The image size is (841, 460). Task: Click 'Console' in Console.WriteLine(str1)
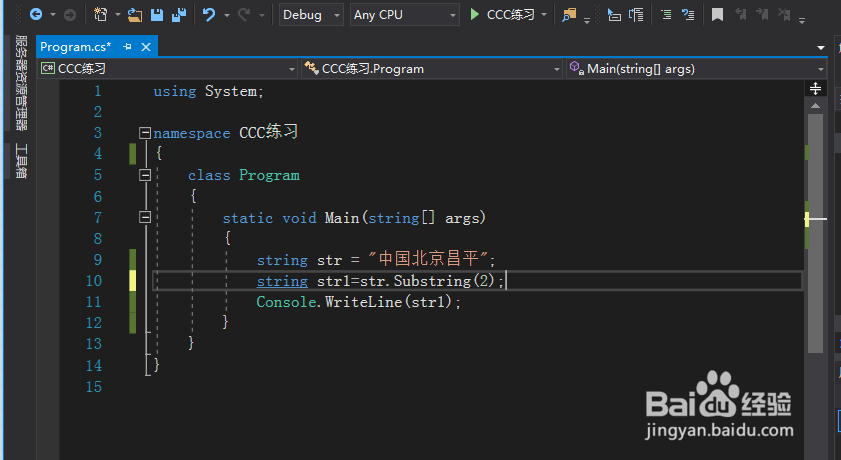(286, 302)
